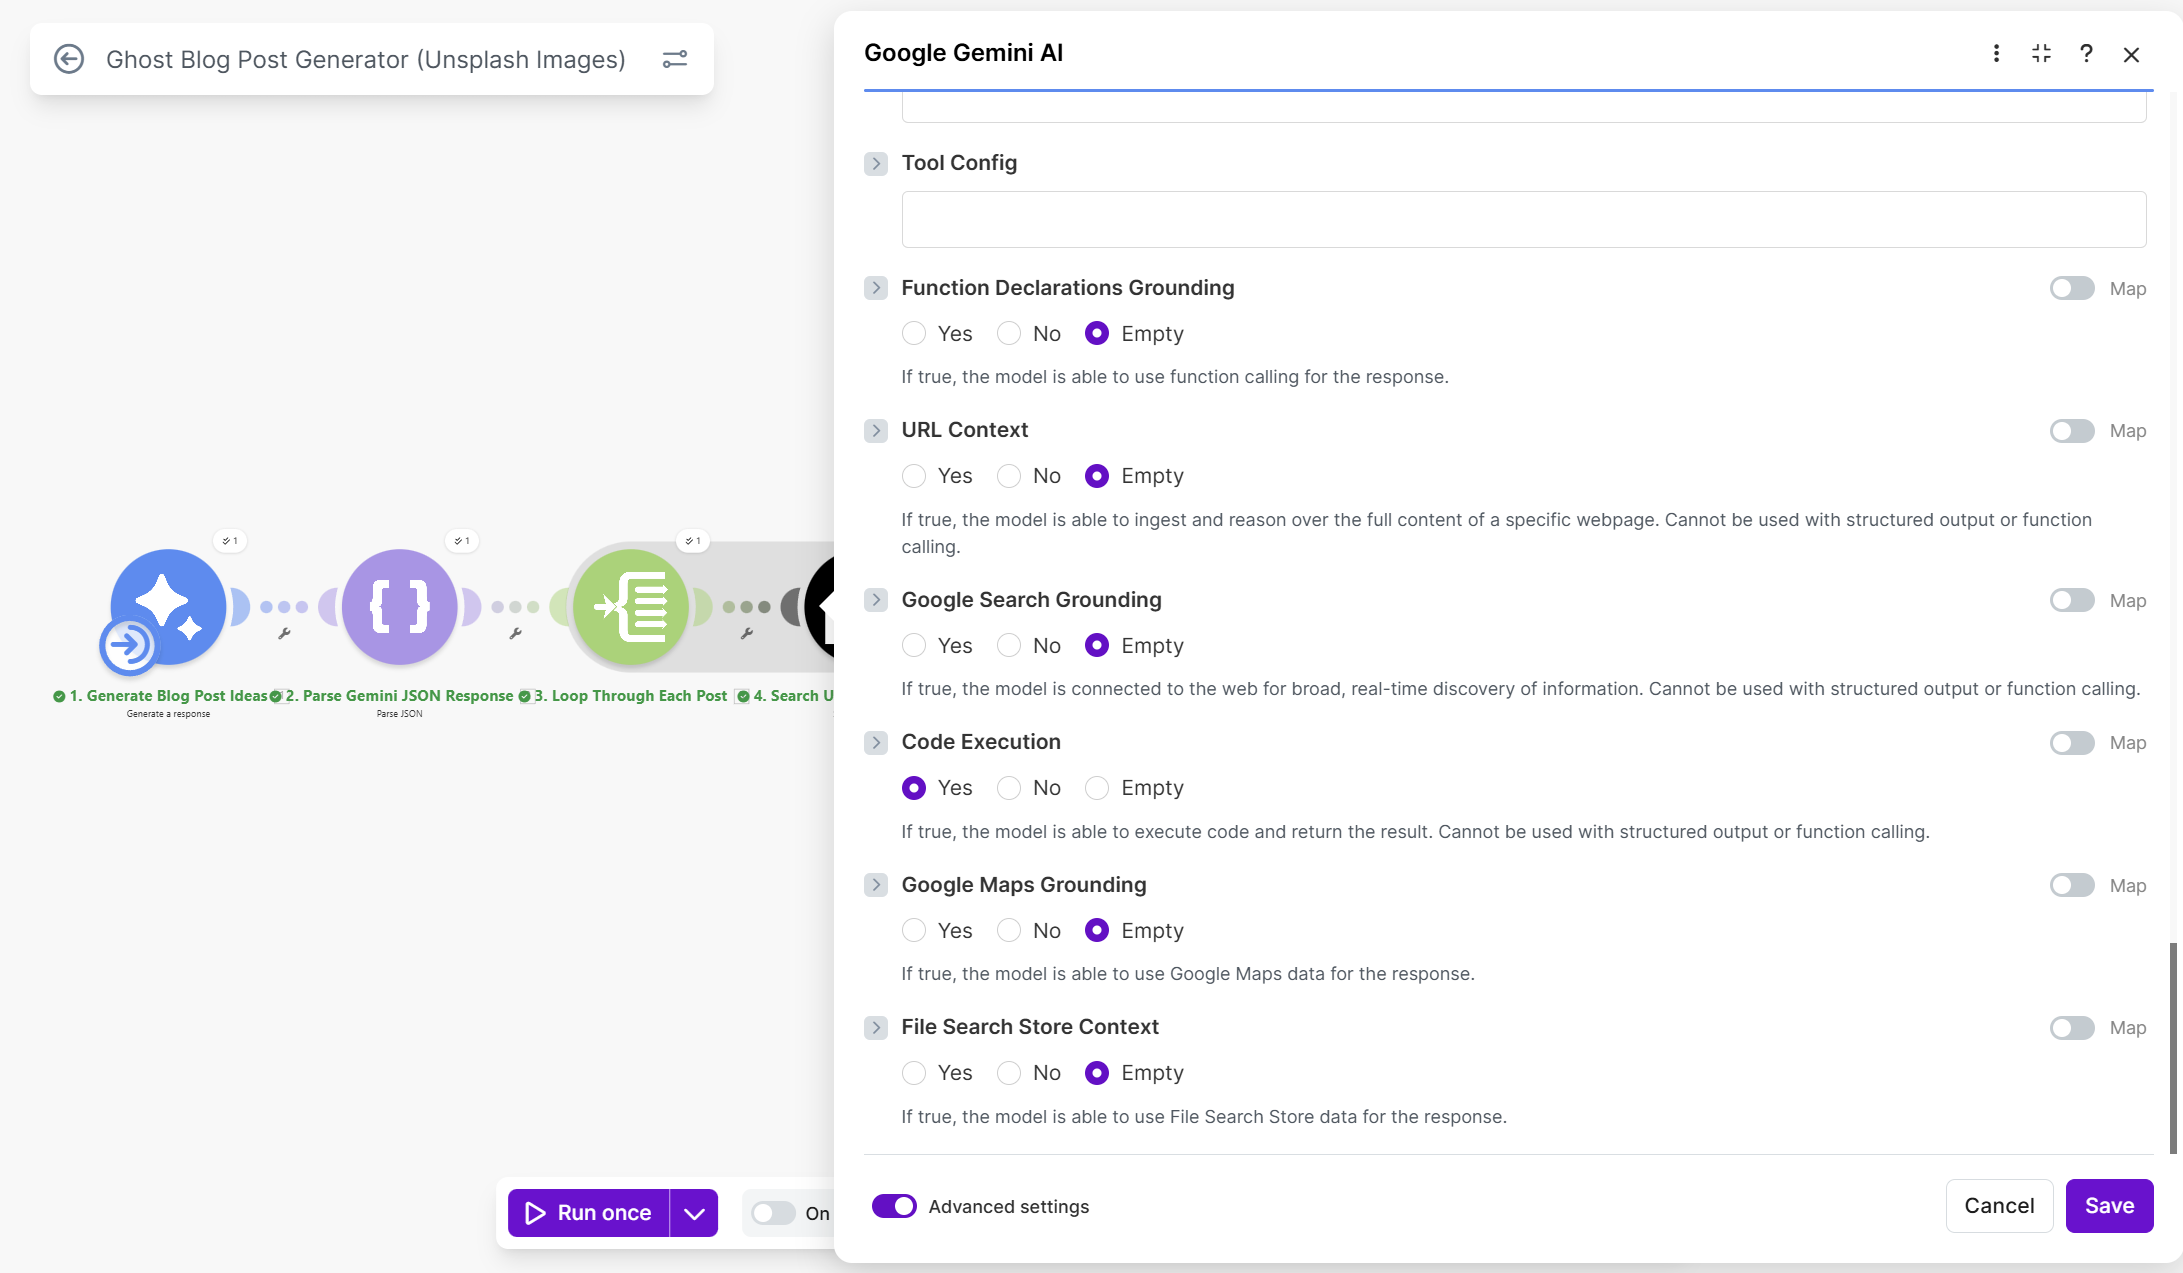Image resolution: width=2183 pixels, height=1273 pixels.
Task: Select the Parse Gemini JSON Response module
Action: click(399, 606)
